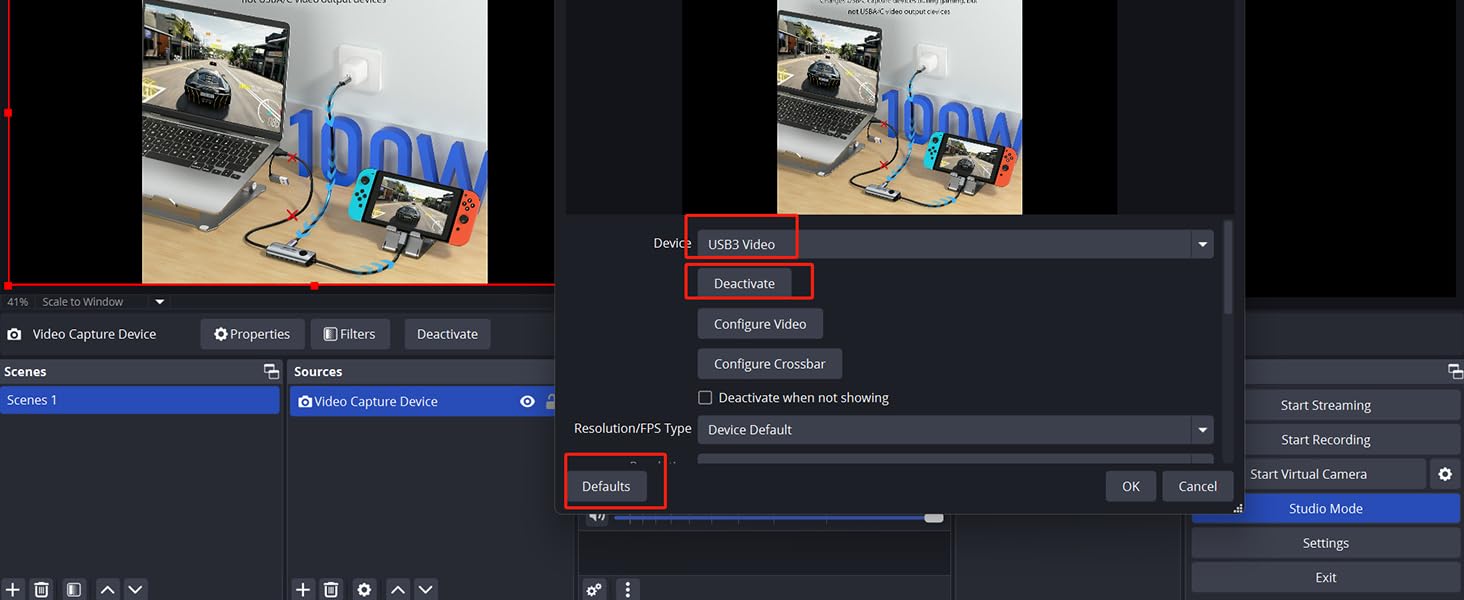
Task: Toggle Studio Mode off
Action: point(1325,508)
